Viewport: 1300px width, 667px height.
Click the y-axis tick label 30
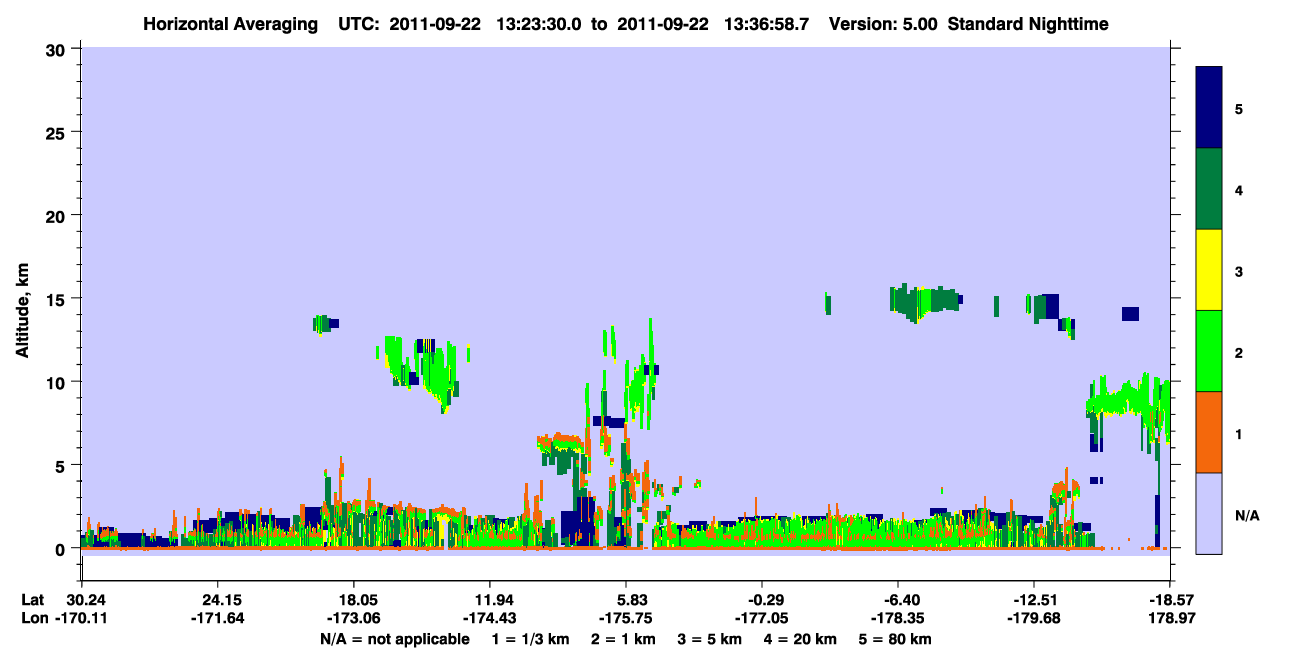tap(58, 49)
